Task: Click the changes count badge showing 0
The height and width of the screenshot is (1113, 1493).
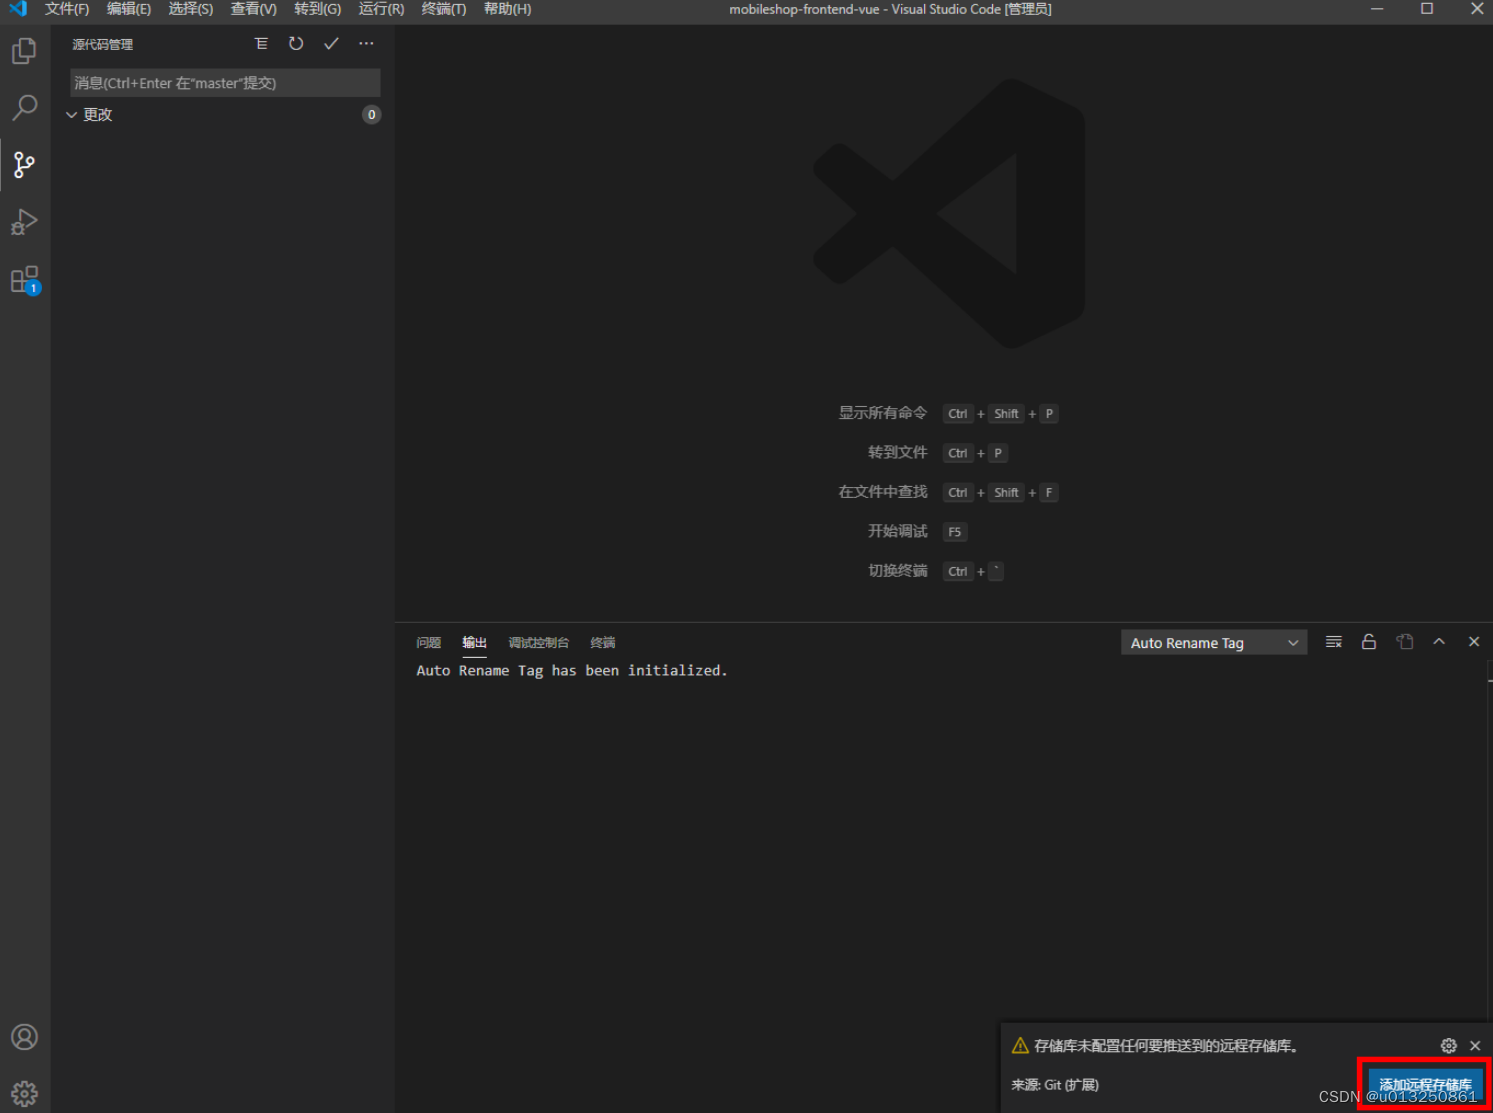Action: [372, 115]
